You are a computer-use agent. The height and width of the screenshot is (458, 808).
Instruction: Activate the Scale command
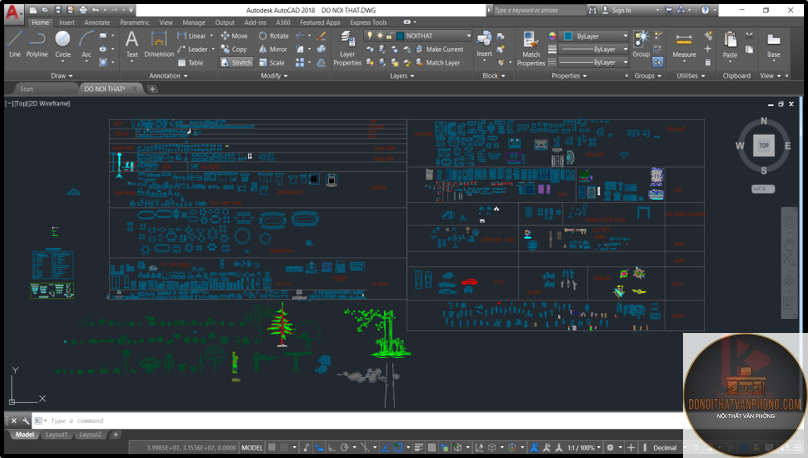pyautogui.click(x=272, y=62)
